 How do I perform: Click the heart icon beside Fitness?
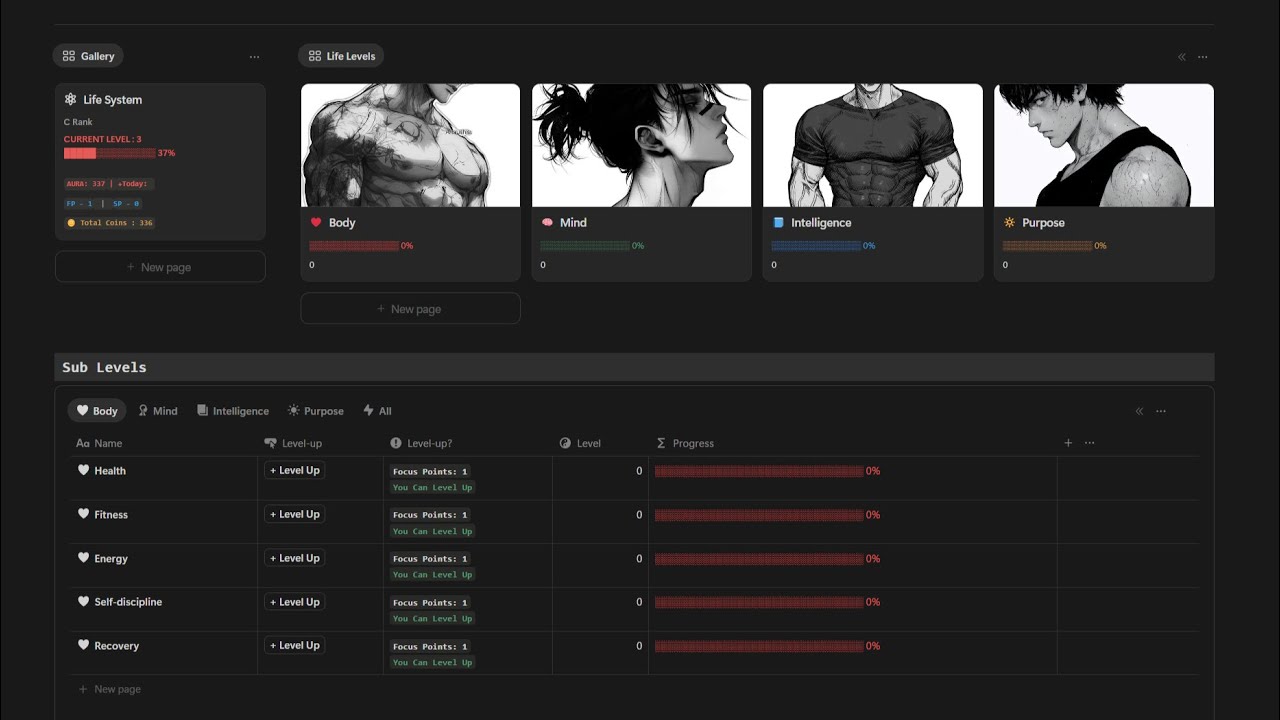coord(83,514)
